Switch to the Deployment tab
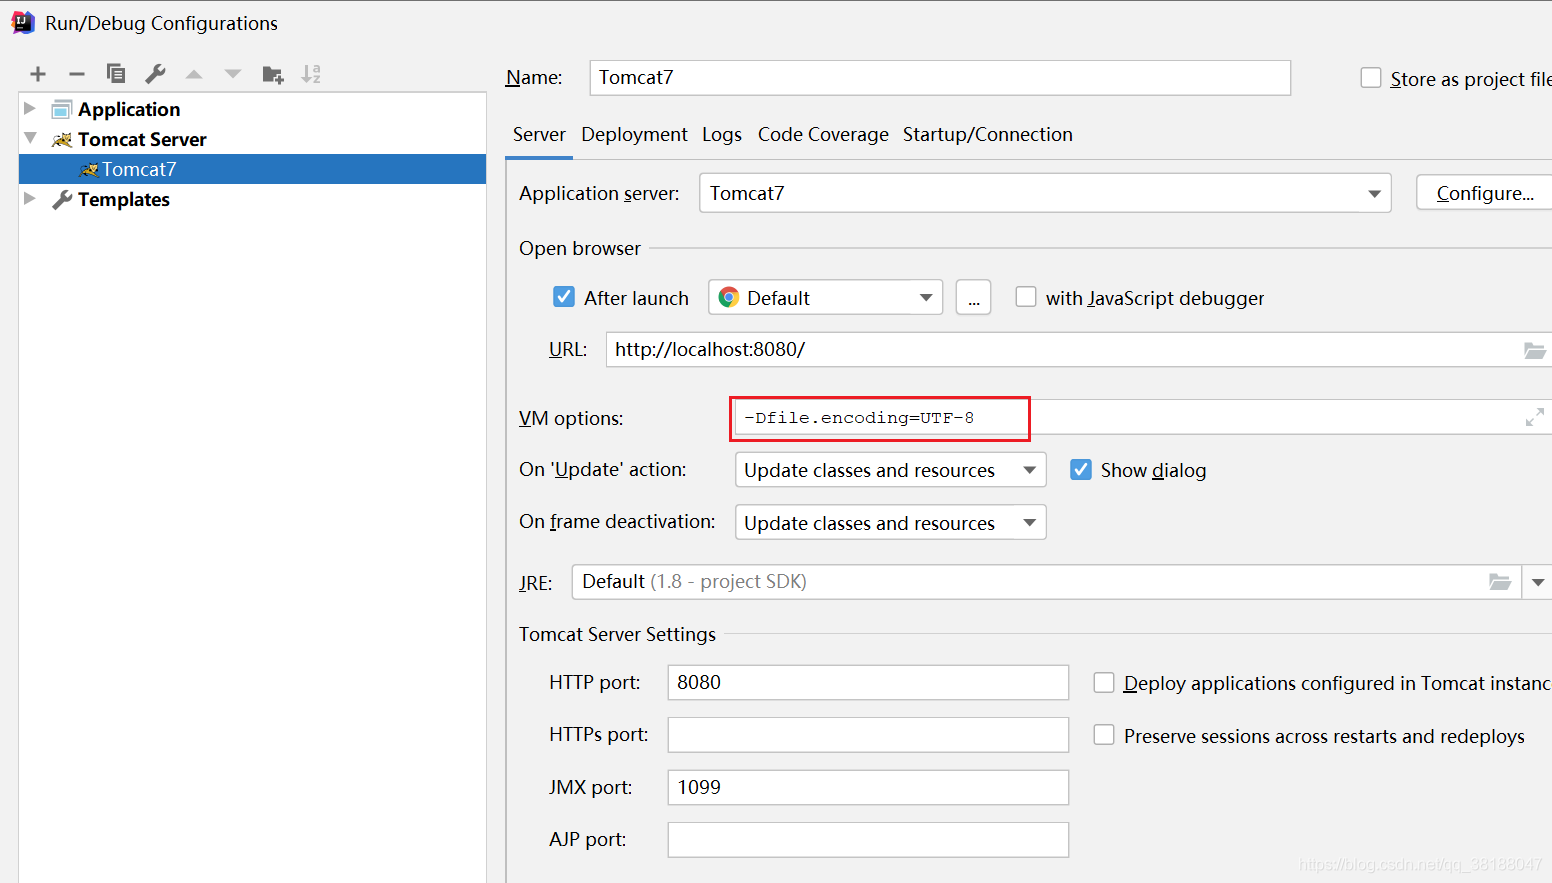Screen dimensions: 1552x883 pos(634,135)
